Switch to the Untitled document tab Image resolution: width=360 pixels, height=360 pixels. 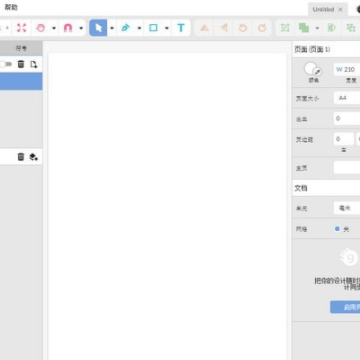tap(323, 9)
